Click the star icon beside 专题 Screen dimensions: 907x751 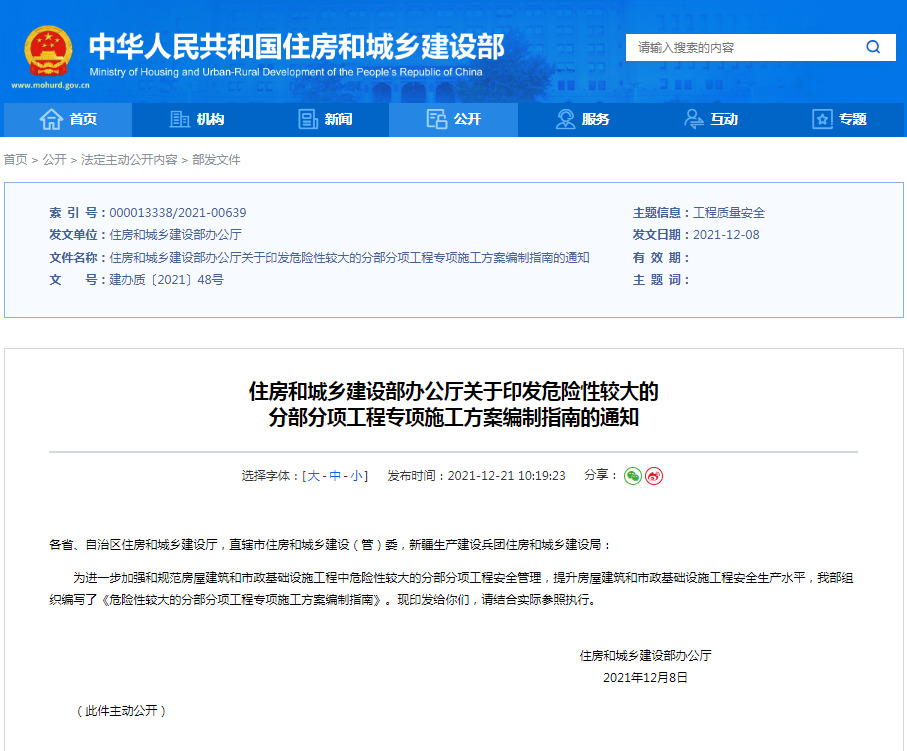click(x=822, y=119)
